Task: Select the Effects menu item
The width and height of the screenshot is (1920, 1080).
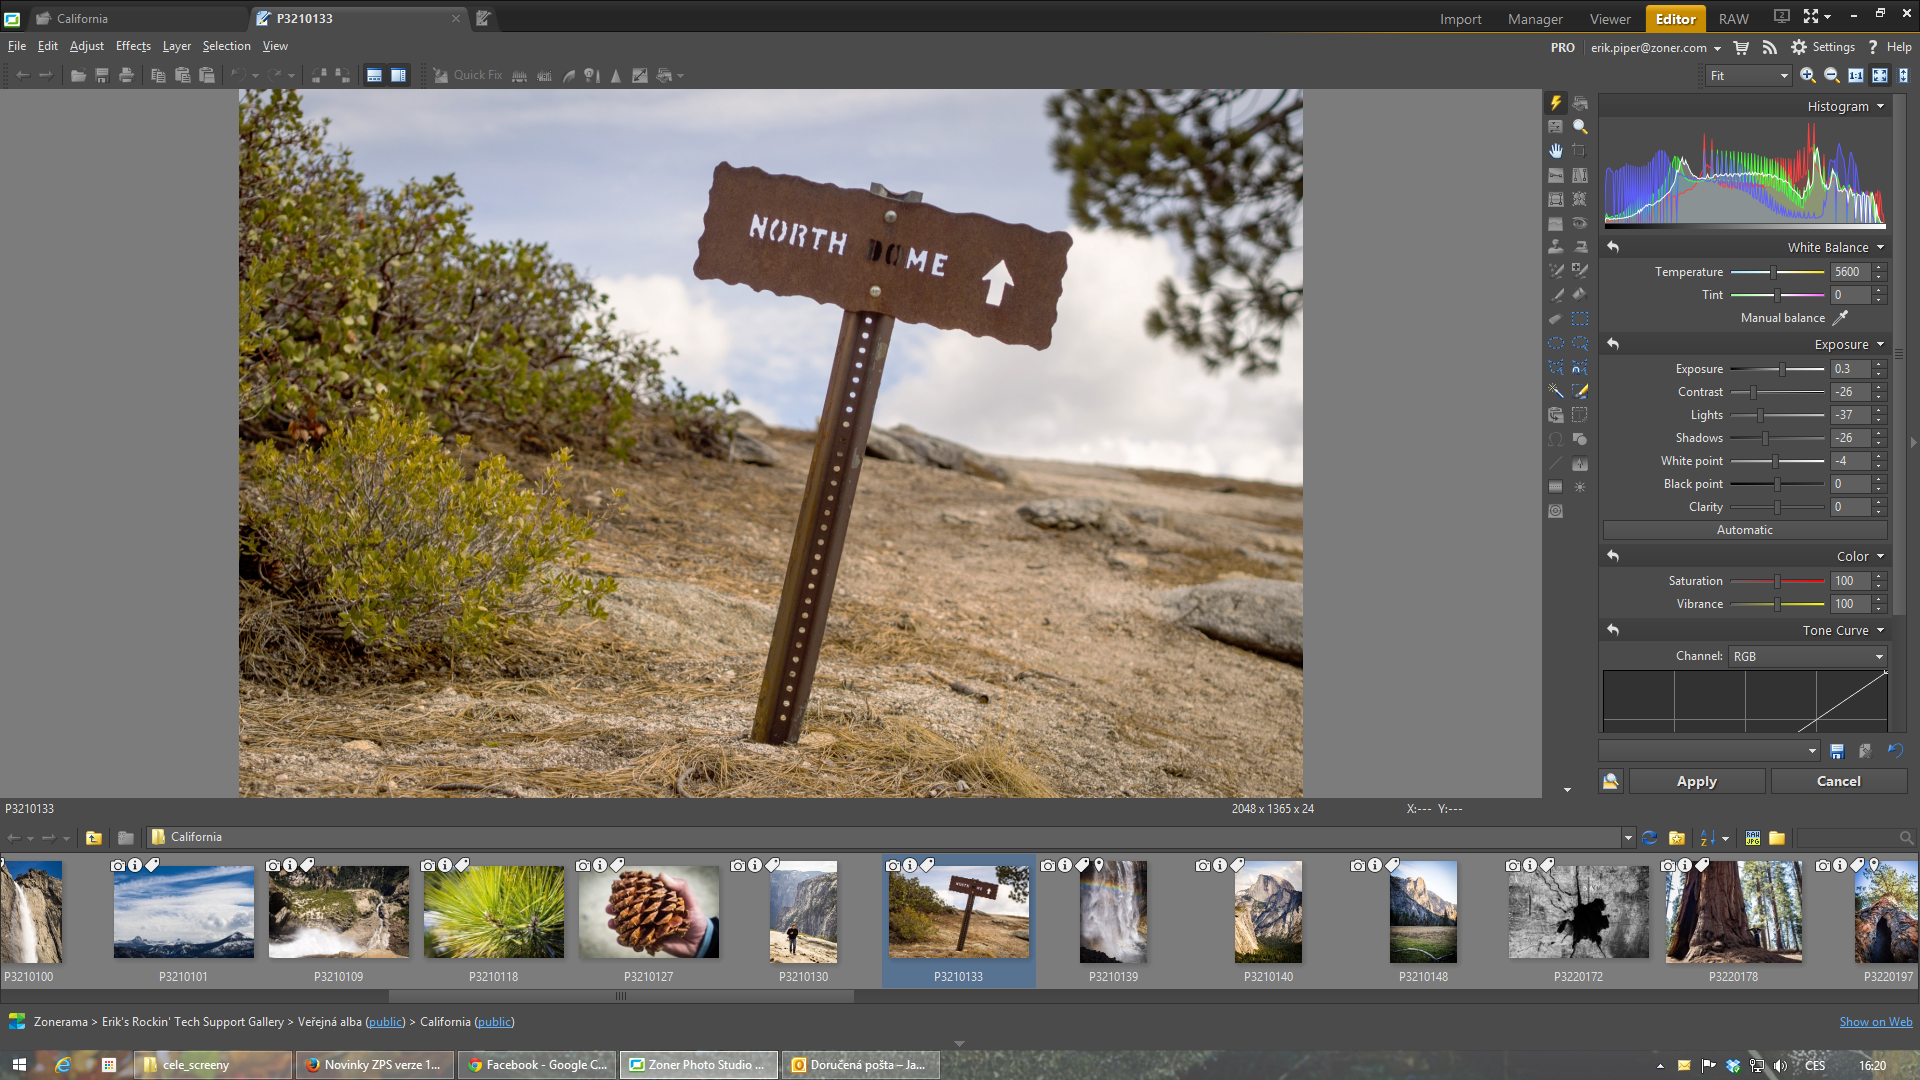Action: (x=132, y=45)
